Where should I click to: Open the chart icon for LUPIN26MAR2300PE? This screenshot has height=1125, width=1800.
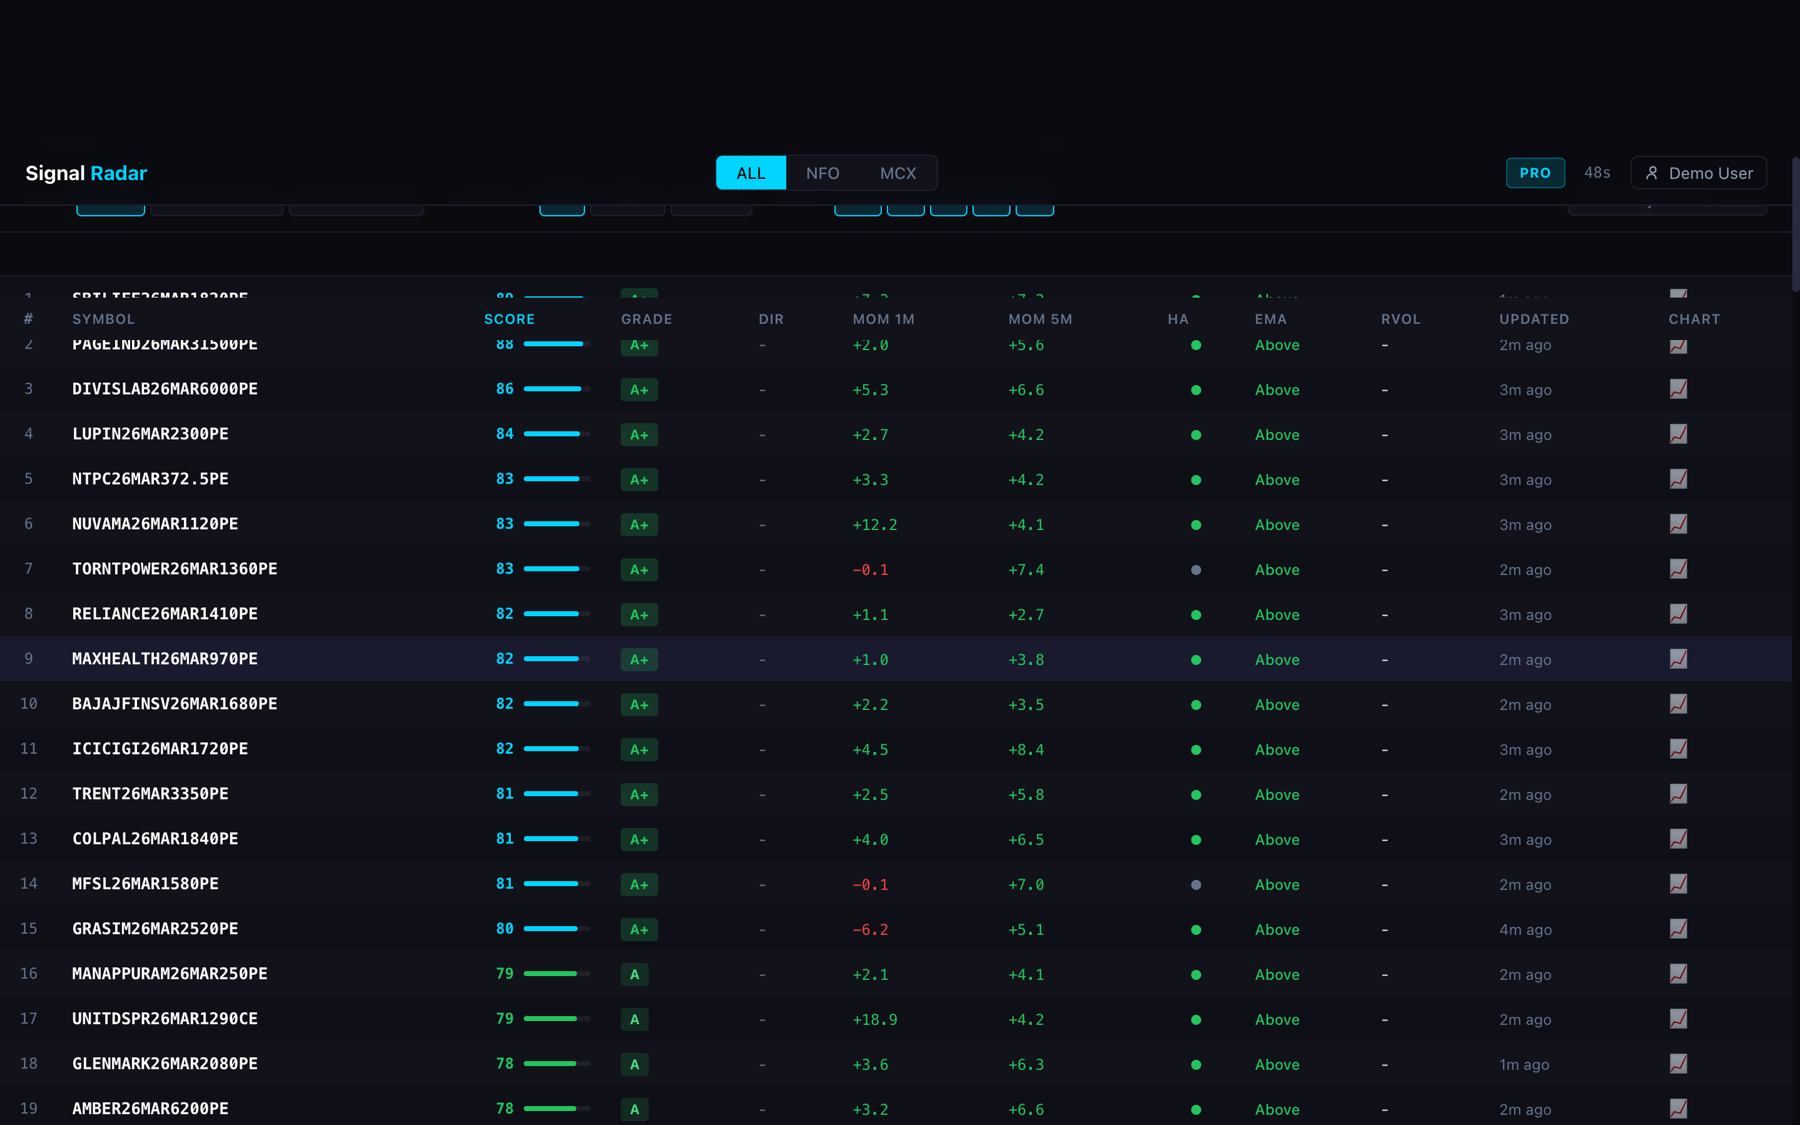click(x=1679, y=434)
